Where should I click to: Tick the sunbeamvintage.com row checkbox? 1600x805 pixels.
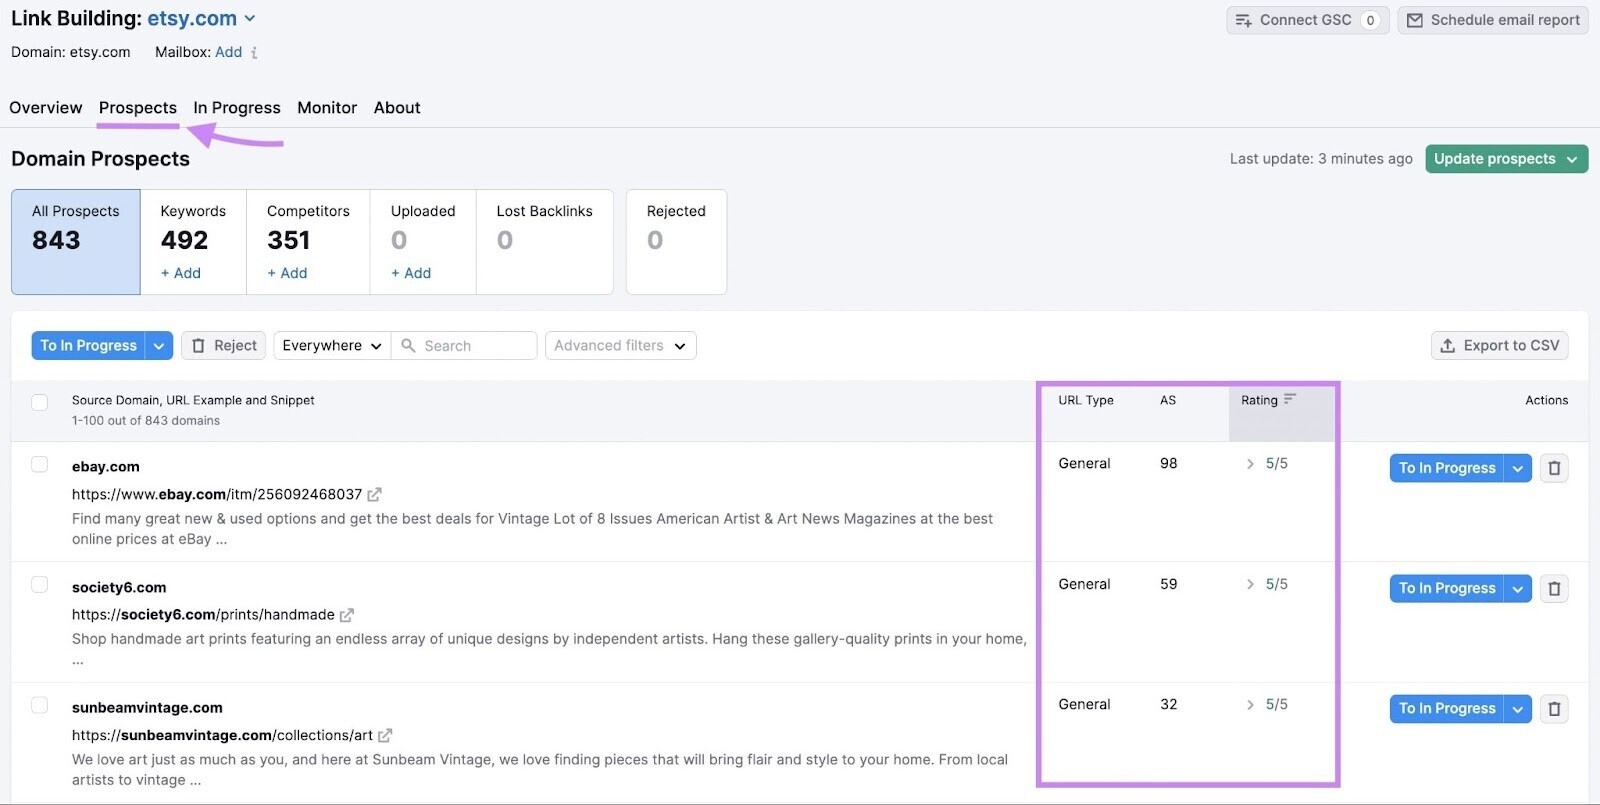(40, 705)
